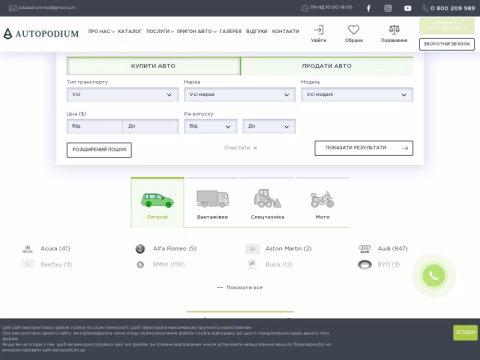Screen dimensions: 480x360
Task: Click Зворотний зв'язок button
Action: (x=447, y=44)
